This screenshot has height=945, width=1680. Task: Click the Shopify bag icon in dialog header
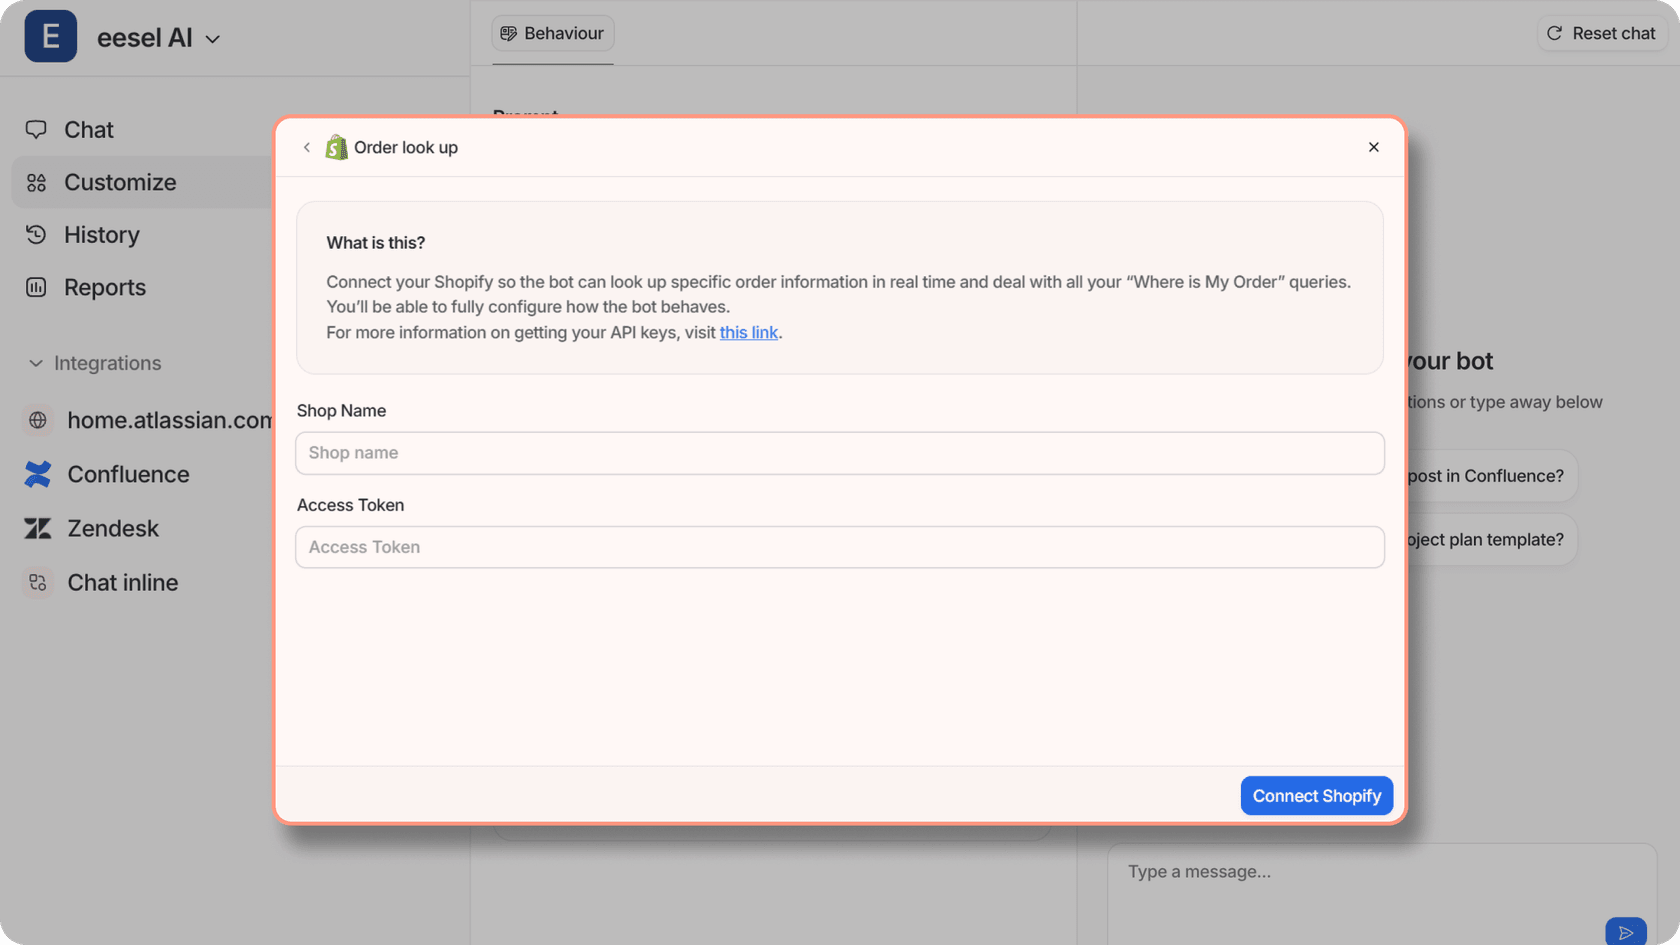(x=336, y=147)
